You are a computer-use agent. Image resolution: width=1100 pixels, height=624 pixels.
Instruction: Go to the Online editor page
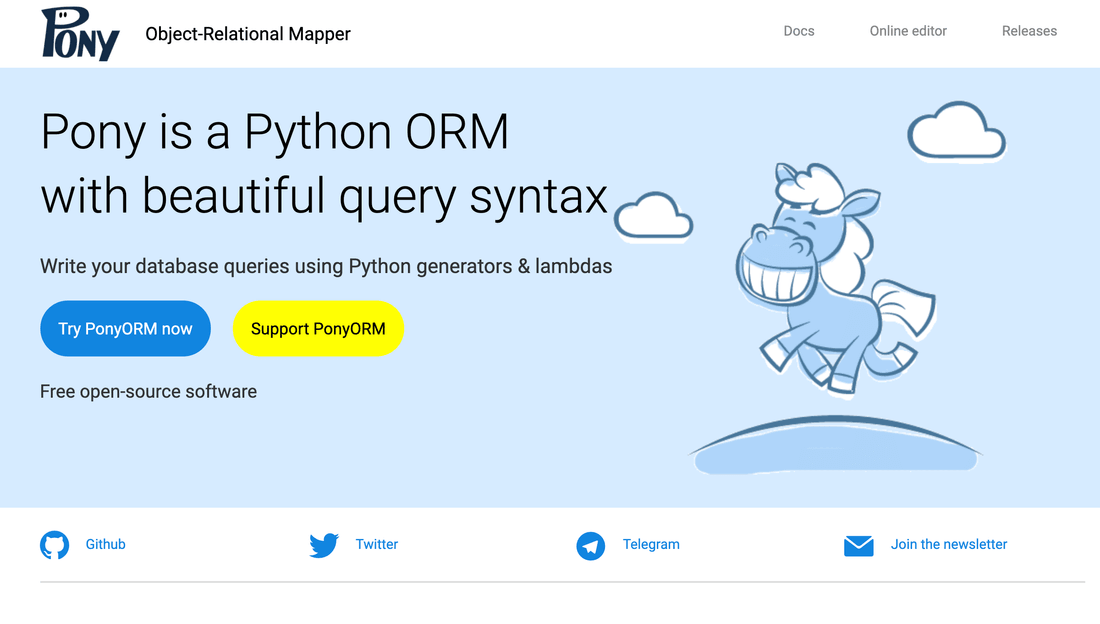908,31
